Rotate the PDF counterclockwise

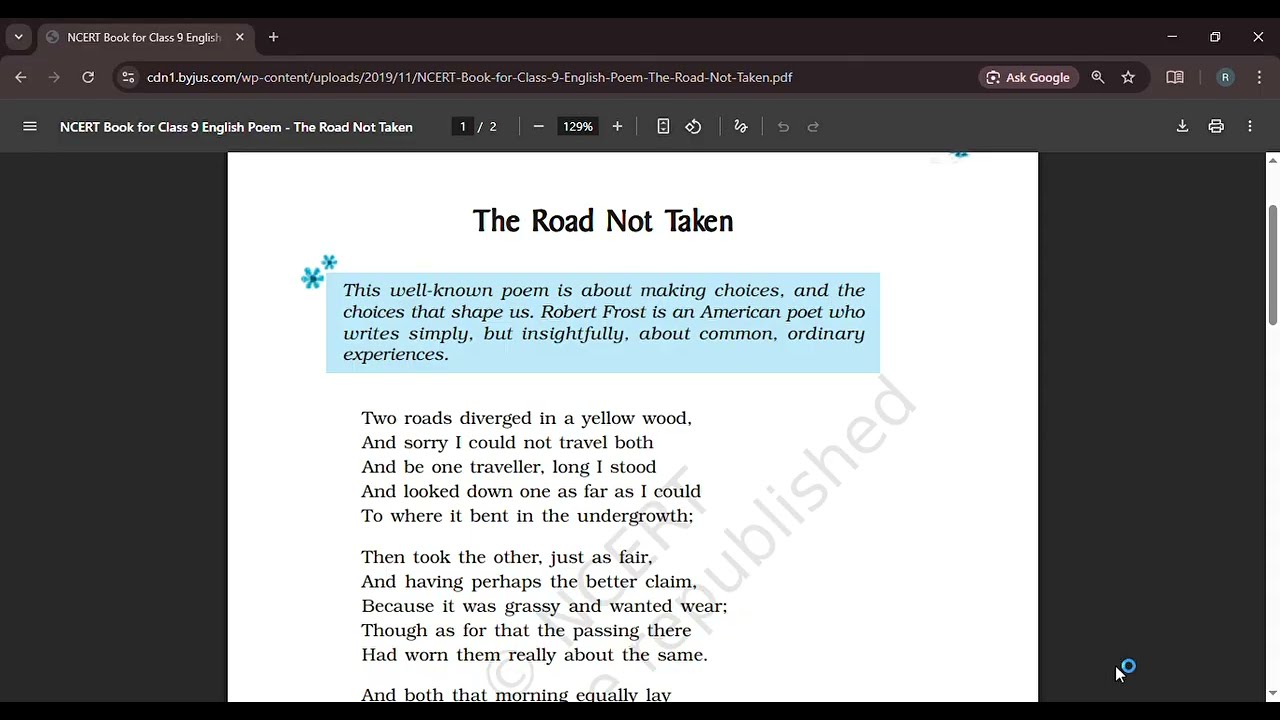coord(693,127)
